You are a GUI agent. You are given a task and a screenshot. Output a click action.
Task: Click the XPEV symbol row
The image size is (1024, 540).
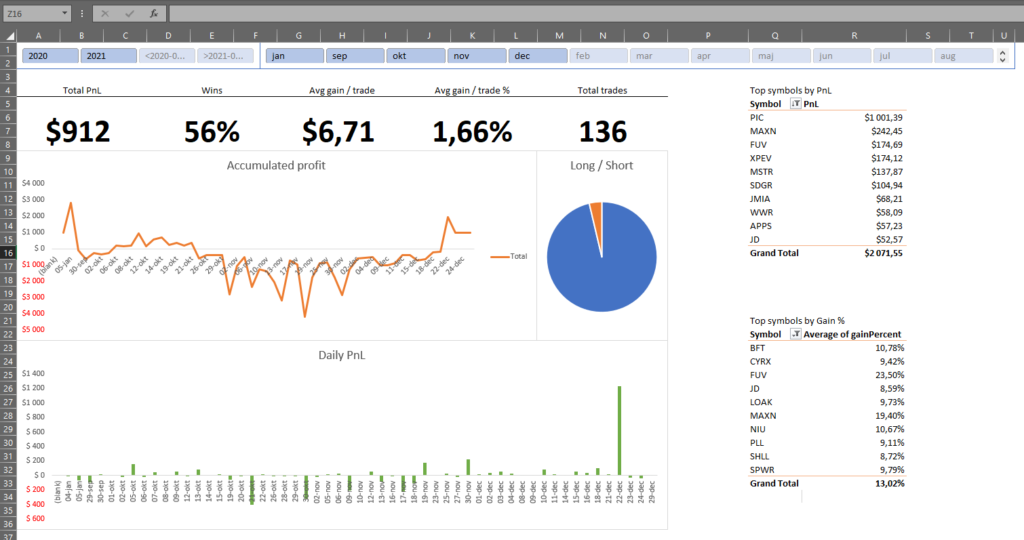pyautogui.click(x=827, y=158)
